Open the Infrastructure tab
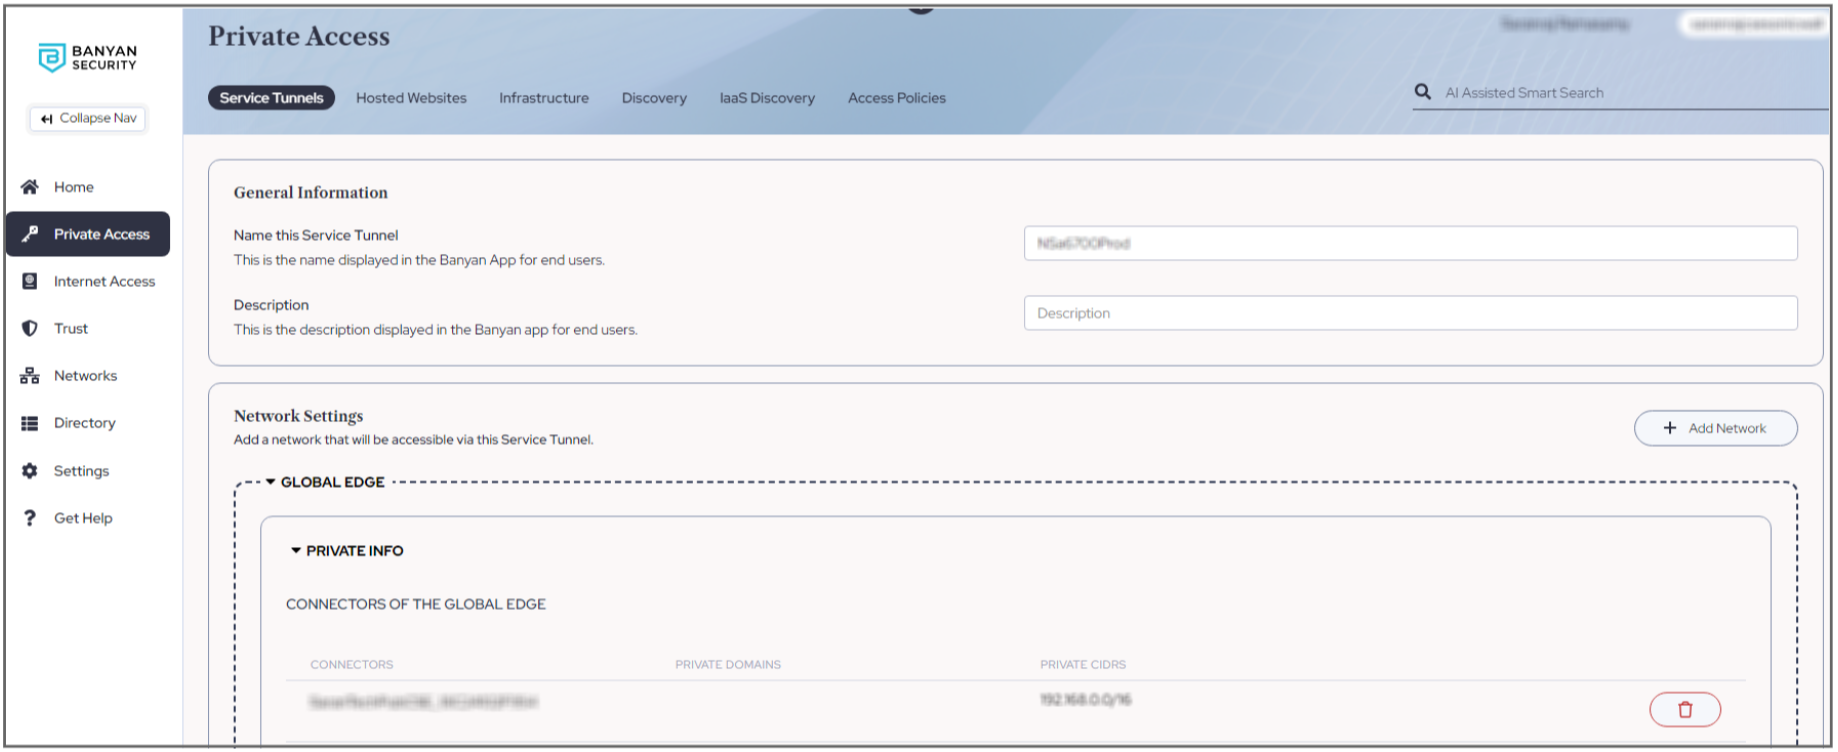Image resolution: width=1838 pixels, height=752 pixels. click(544, 98)
